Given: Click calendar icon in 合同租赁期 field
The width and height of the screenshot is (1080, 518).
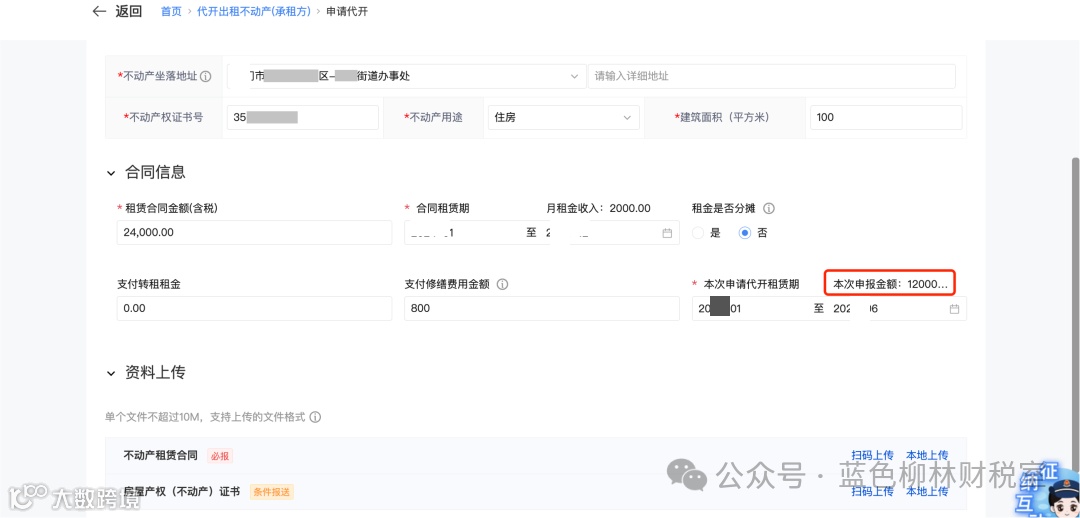Looking at the screenshot, I should pyautogui.click(x=667, y=233).
